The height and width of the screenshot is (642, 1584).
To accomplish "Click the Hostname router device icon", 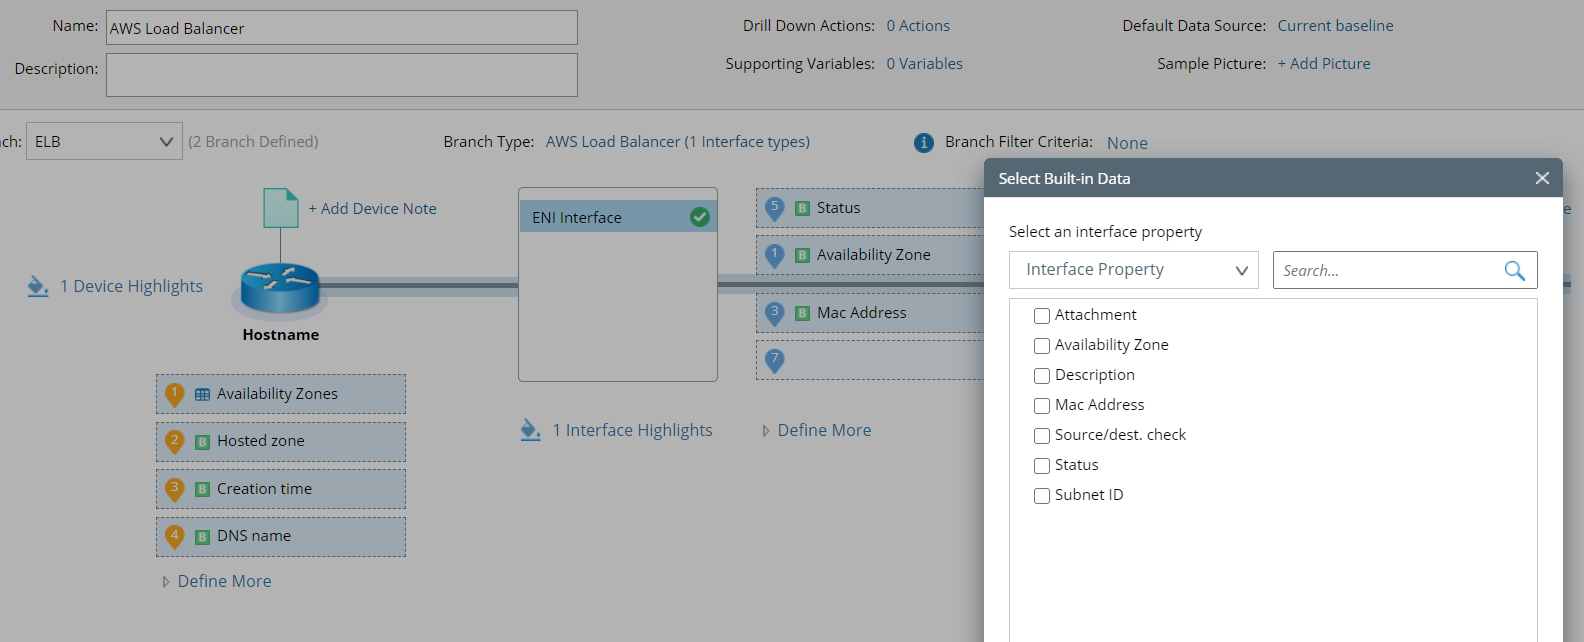I will point(280,288).
